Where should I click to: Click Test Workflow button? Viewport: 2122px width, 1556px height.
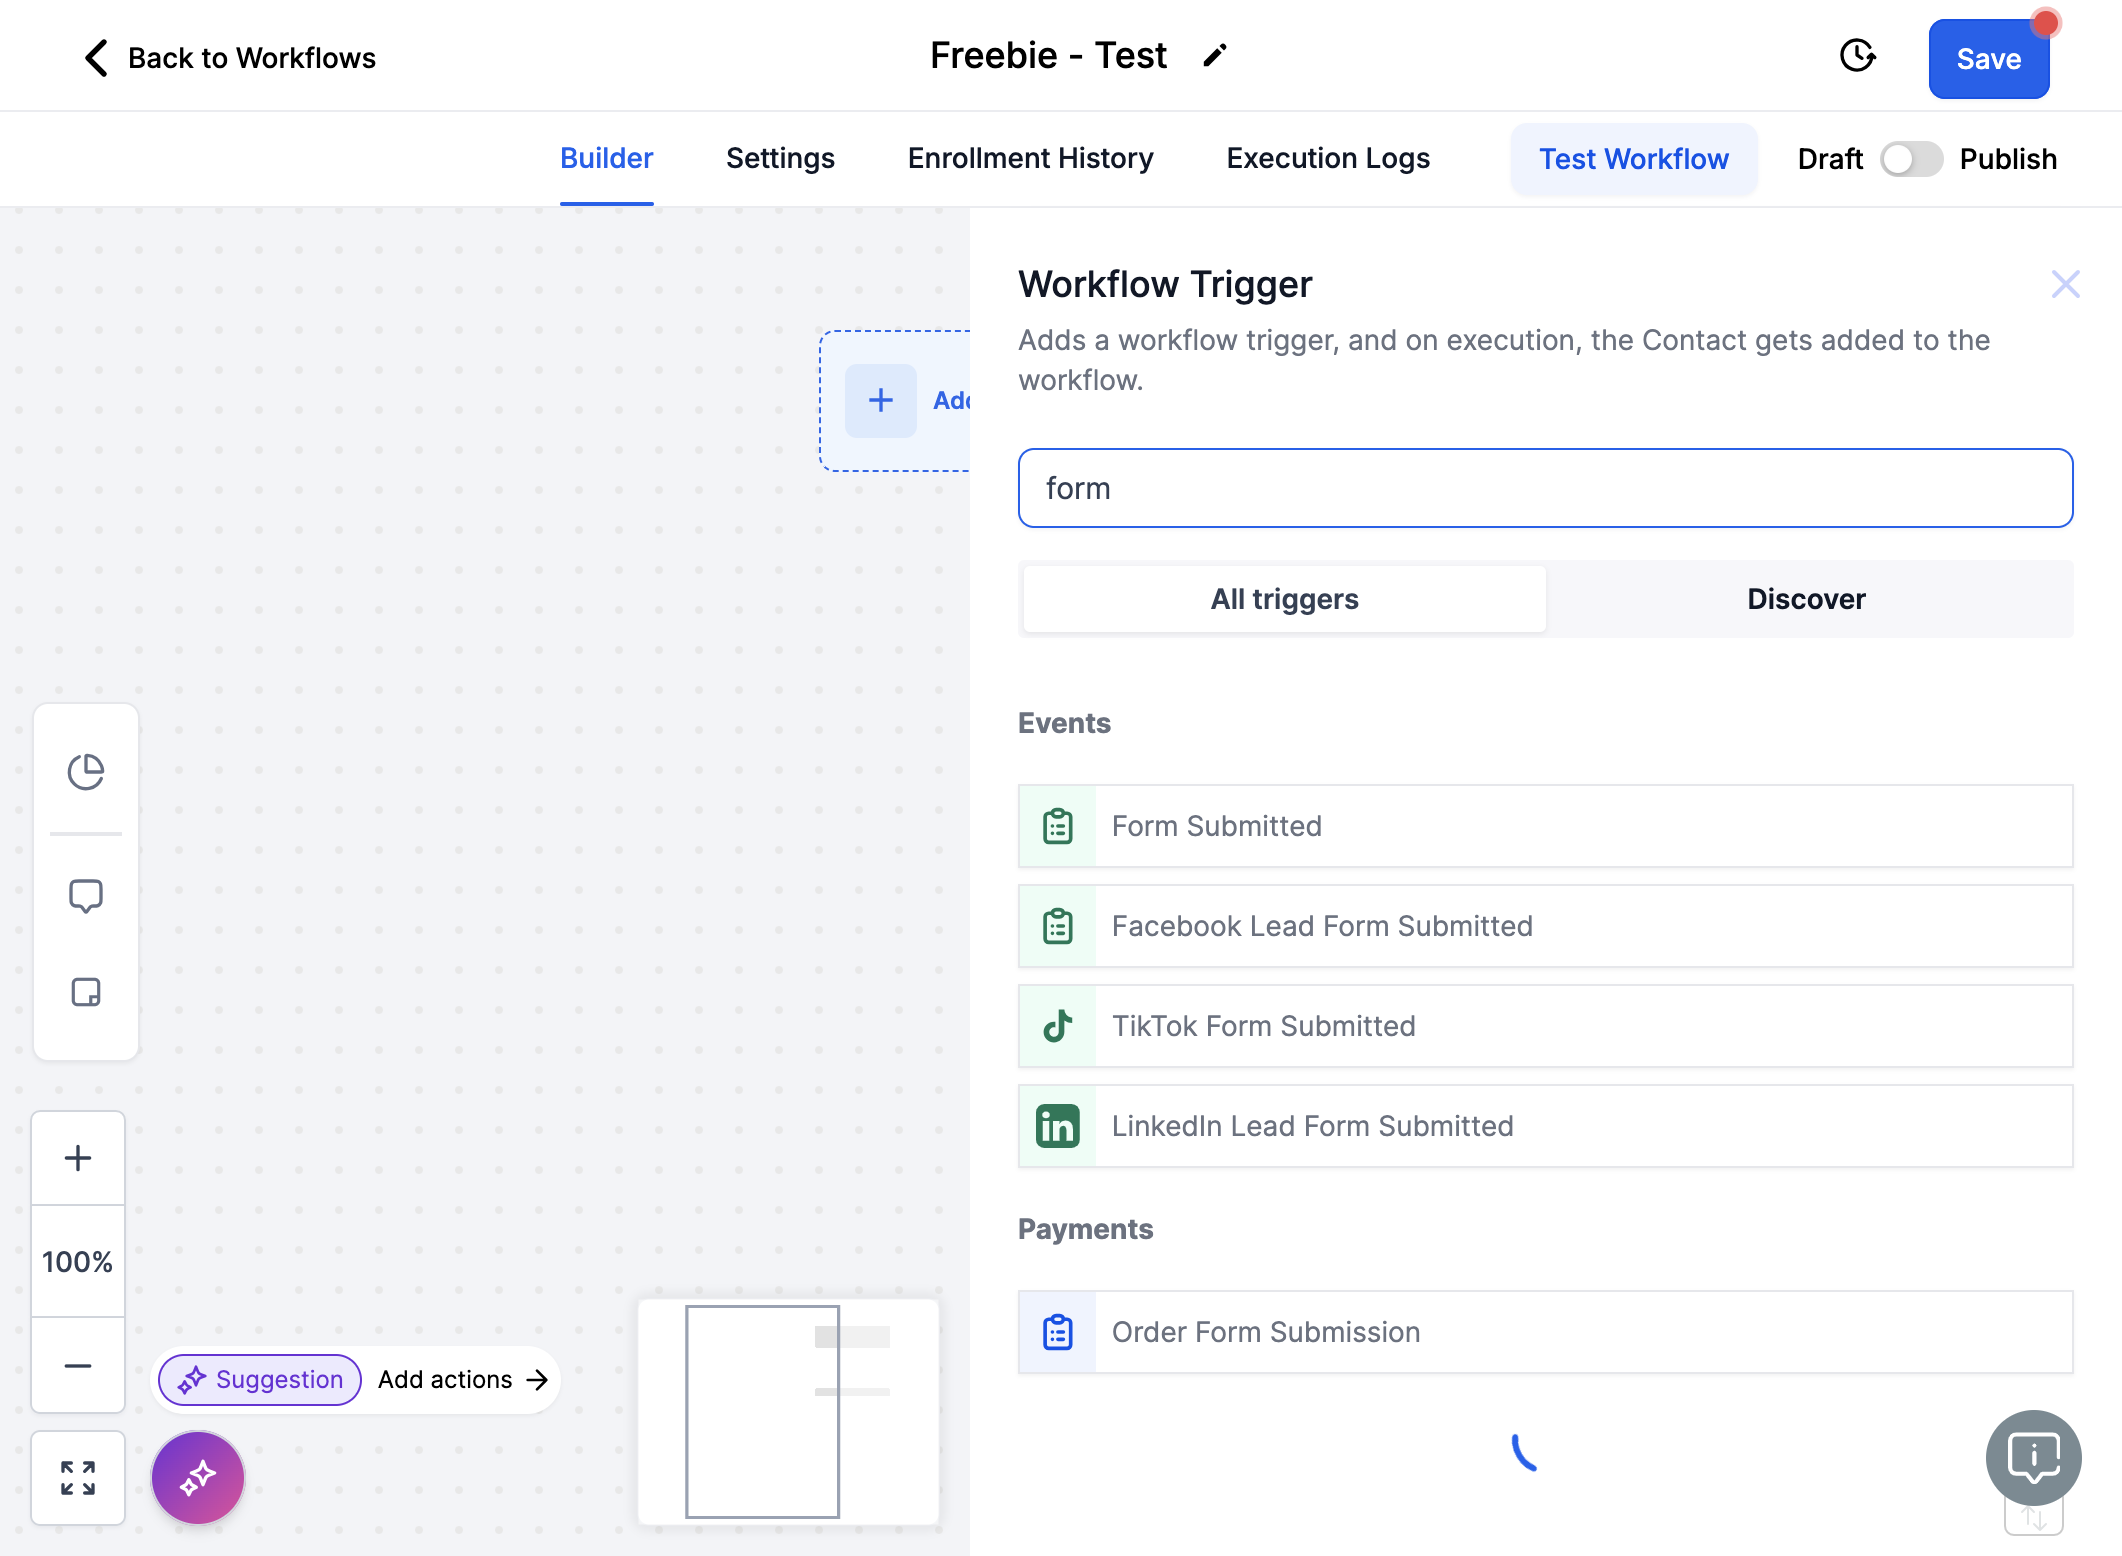pyautogui.click(x=1633, y=159)
